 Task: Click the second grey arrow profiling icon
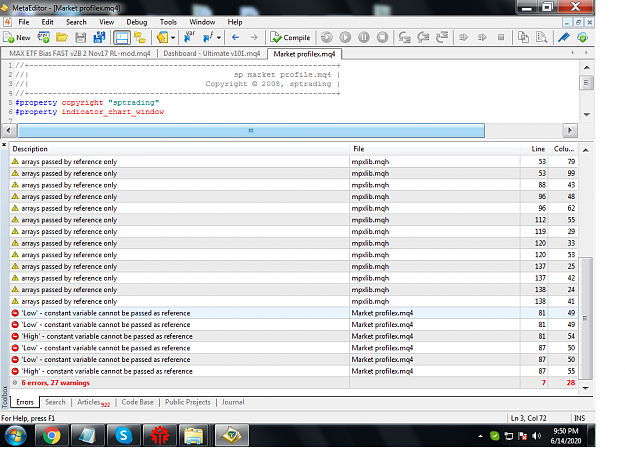(x=482, y=37)
